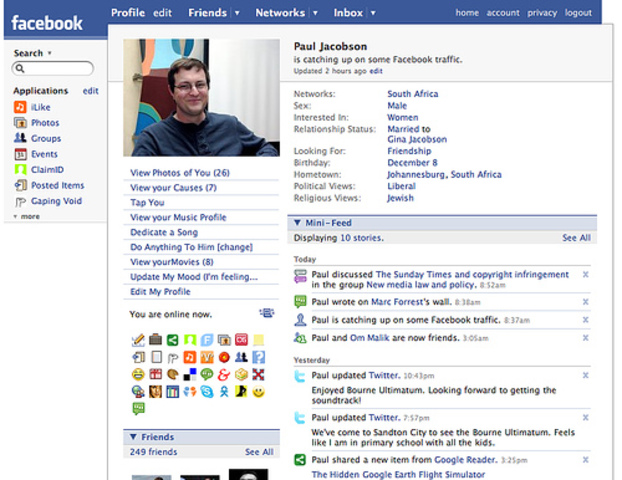Click the Photos icon in the Applications sidebar
This screenshot has width=622, height=480.
[x=20, y=123]
